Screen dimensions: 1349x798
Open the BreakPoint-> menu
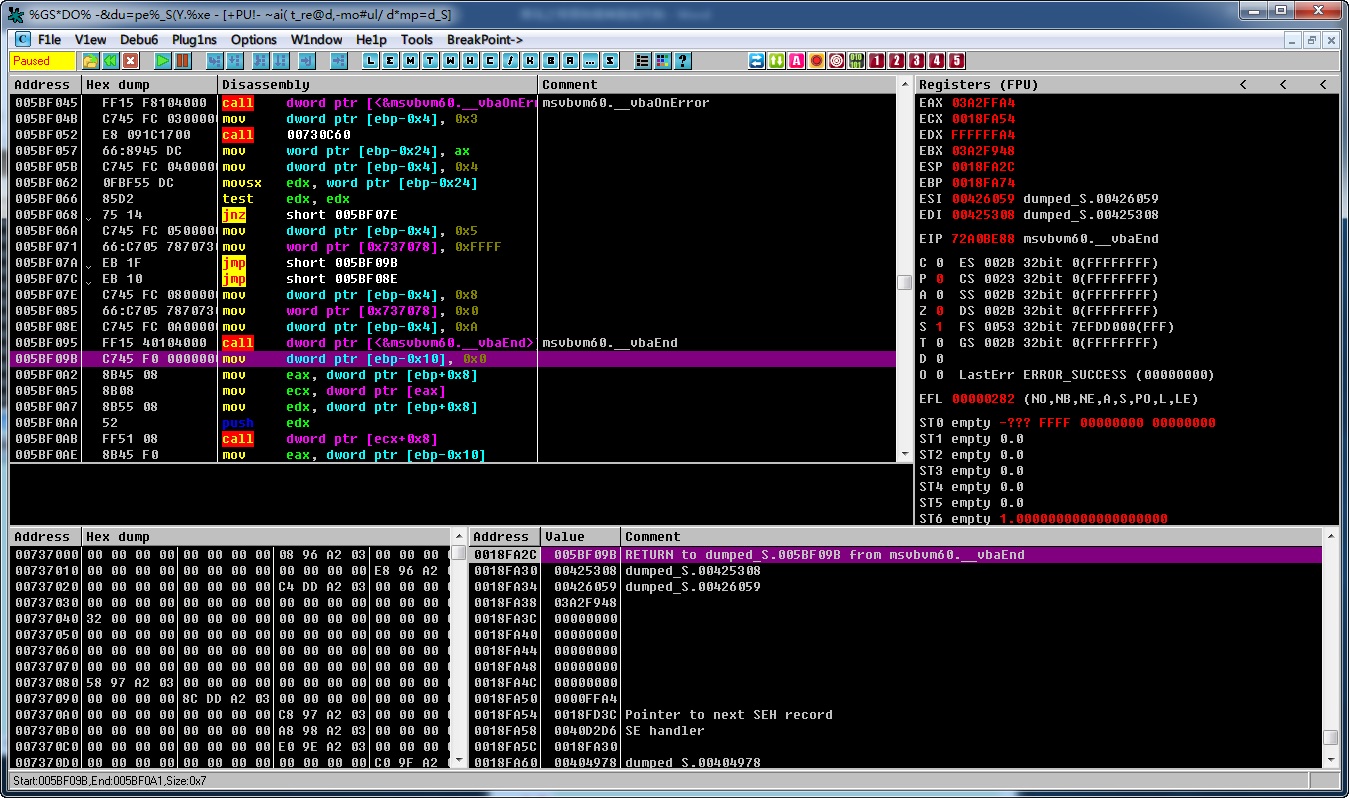click(x=485, y=40)
